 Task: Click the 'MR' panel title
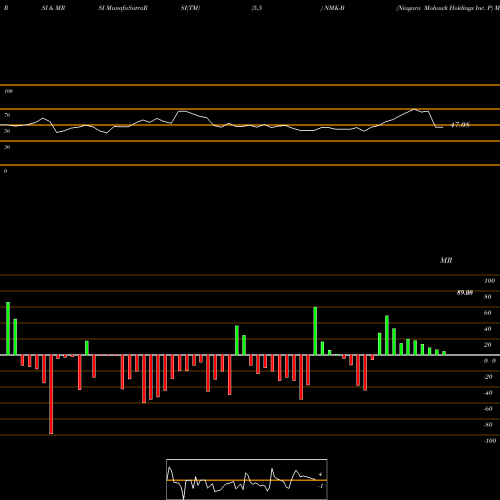(x=446, y=260)
